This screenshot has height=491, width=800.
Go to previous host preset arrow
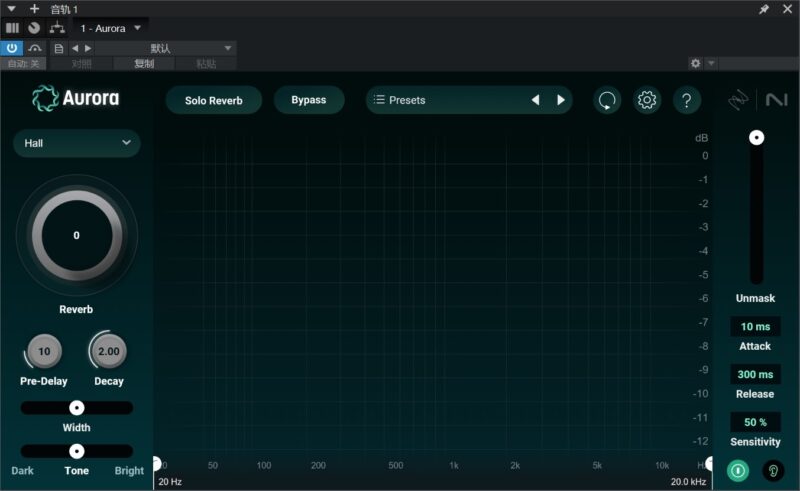(x=75, y=48)
